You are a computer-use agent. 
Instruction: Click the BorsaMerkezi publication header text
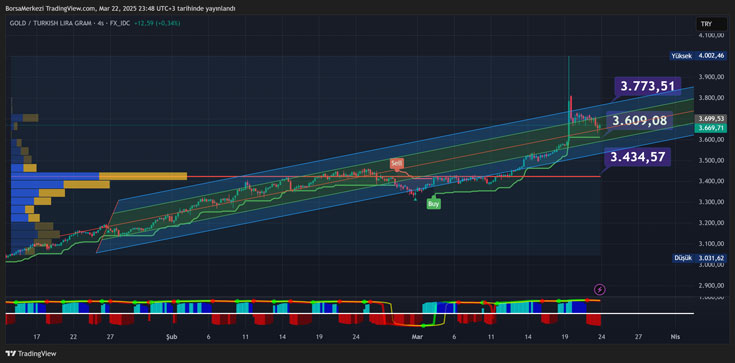pos(120,8)
